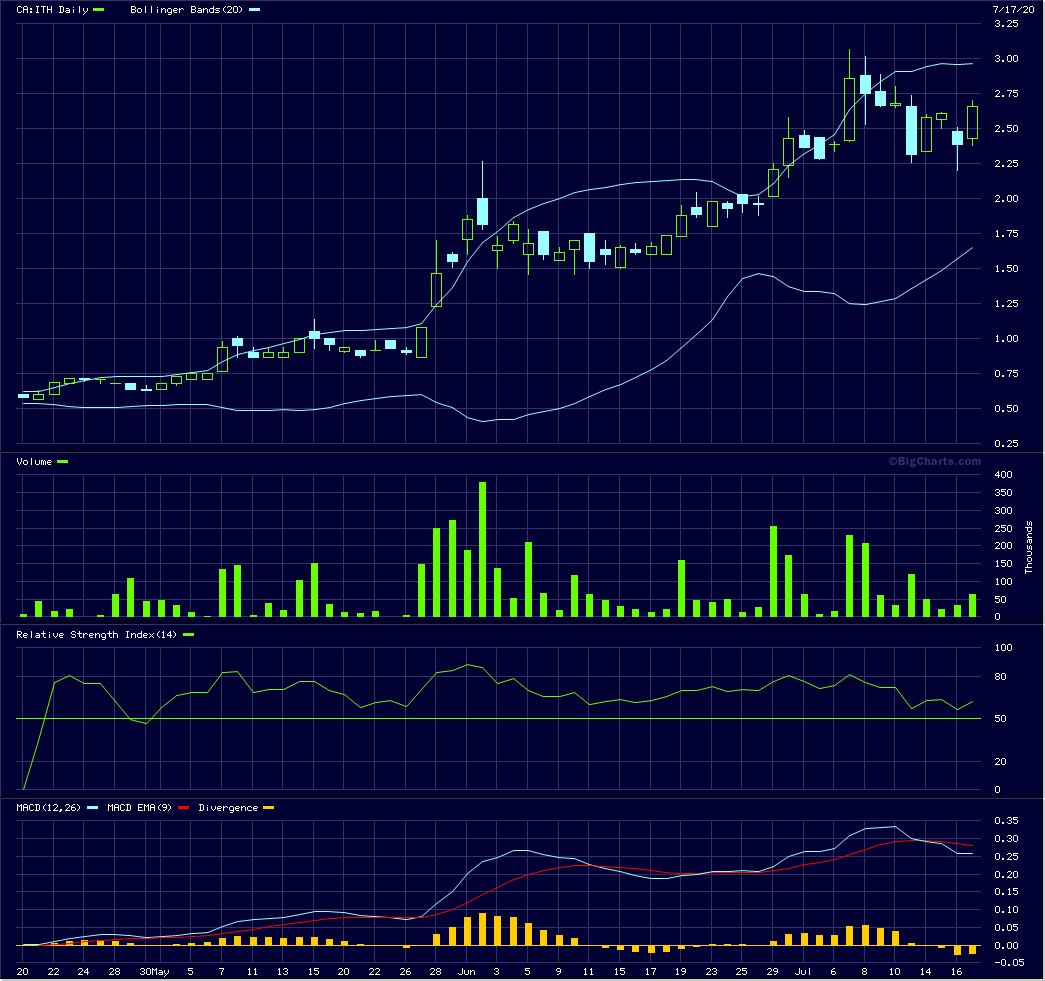Select the Divergence legend label
The height and width of the screenshot is (981, 1045).
(228, 808)
